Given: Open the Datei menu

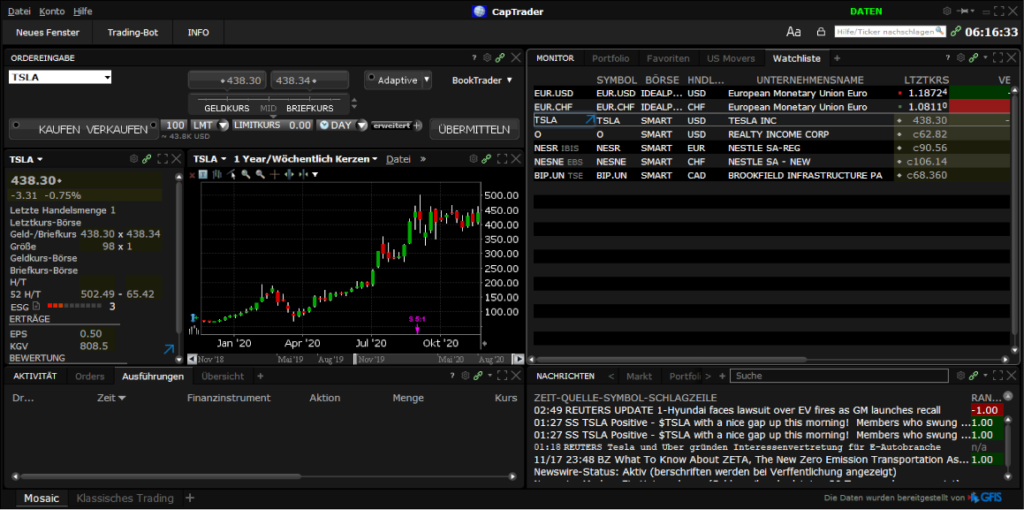Looking at the screenshot, I should click(x=19, y=11).
